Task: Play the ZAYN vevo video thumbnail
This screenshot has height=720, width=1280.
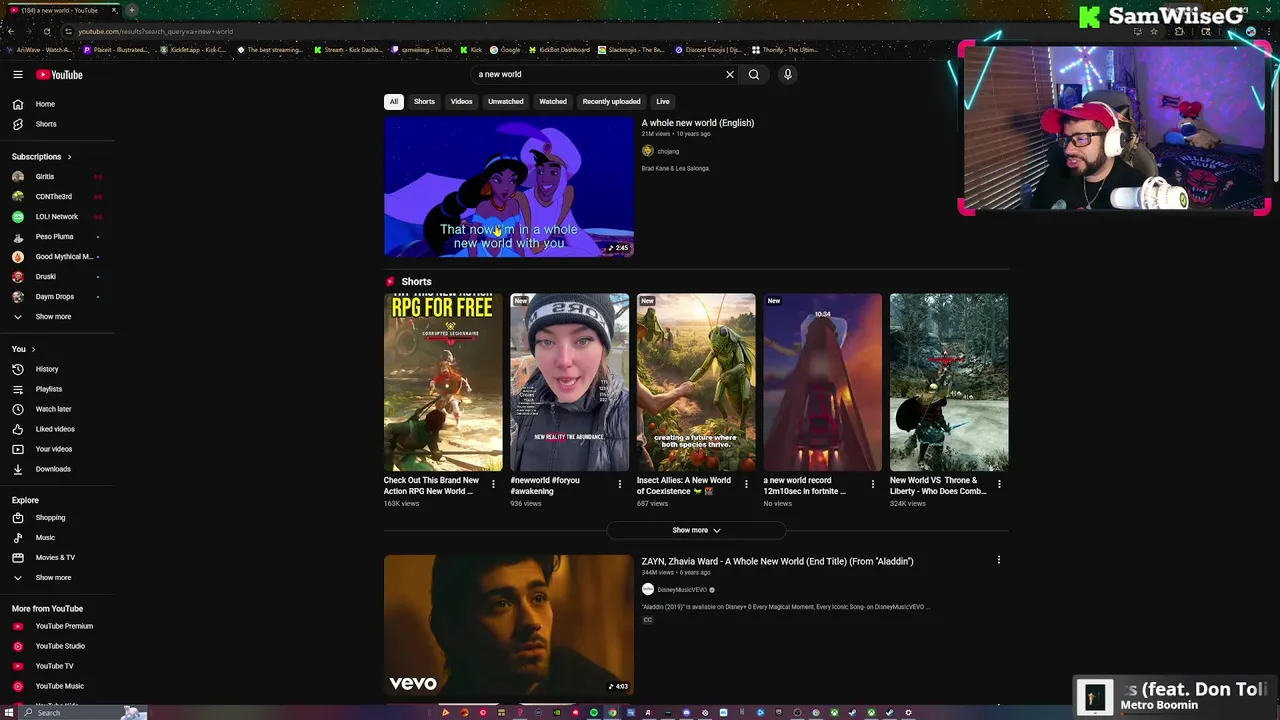Action: 509,625
